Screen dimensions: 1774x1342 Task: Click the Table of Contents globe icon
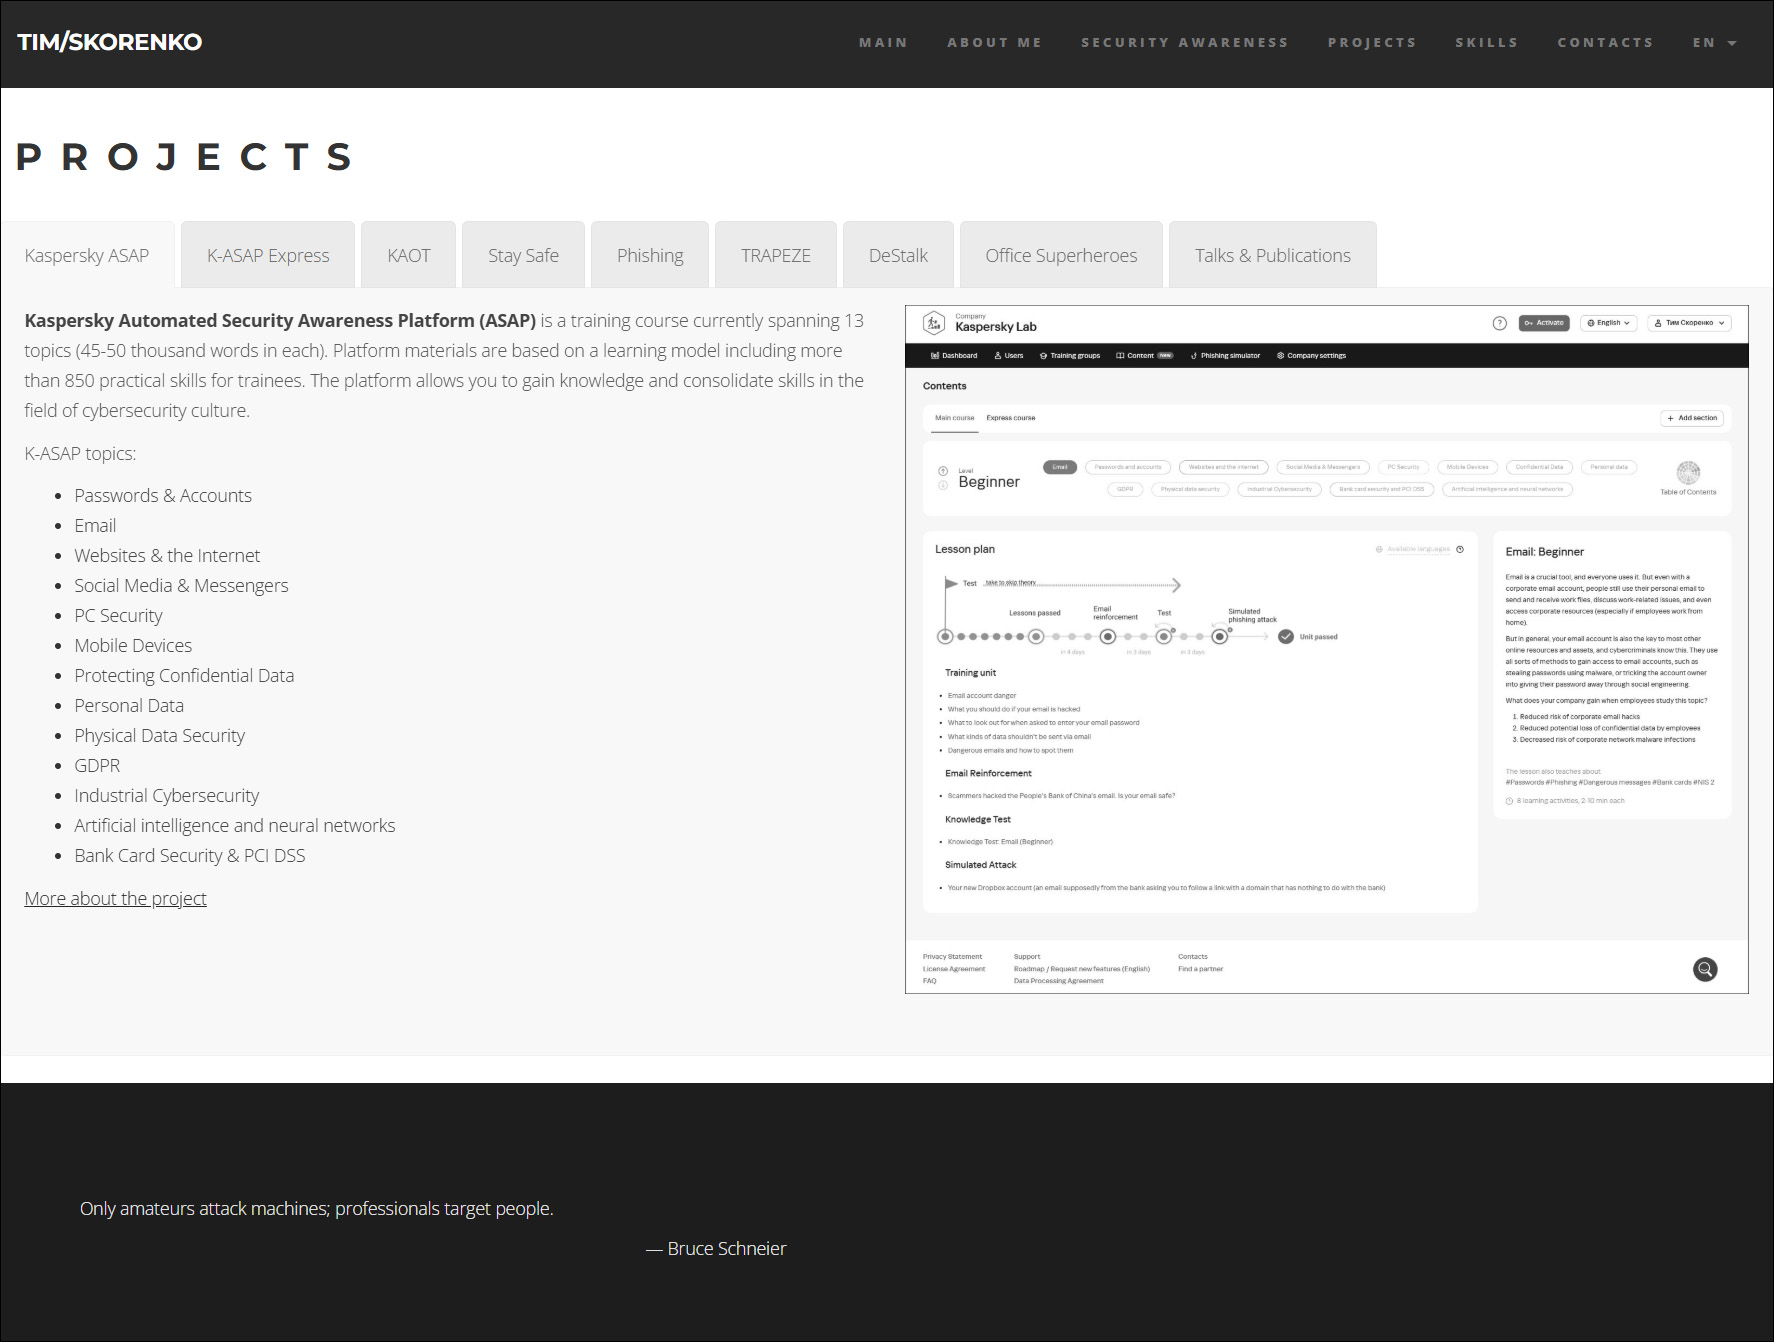coord(1688,472)
